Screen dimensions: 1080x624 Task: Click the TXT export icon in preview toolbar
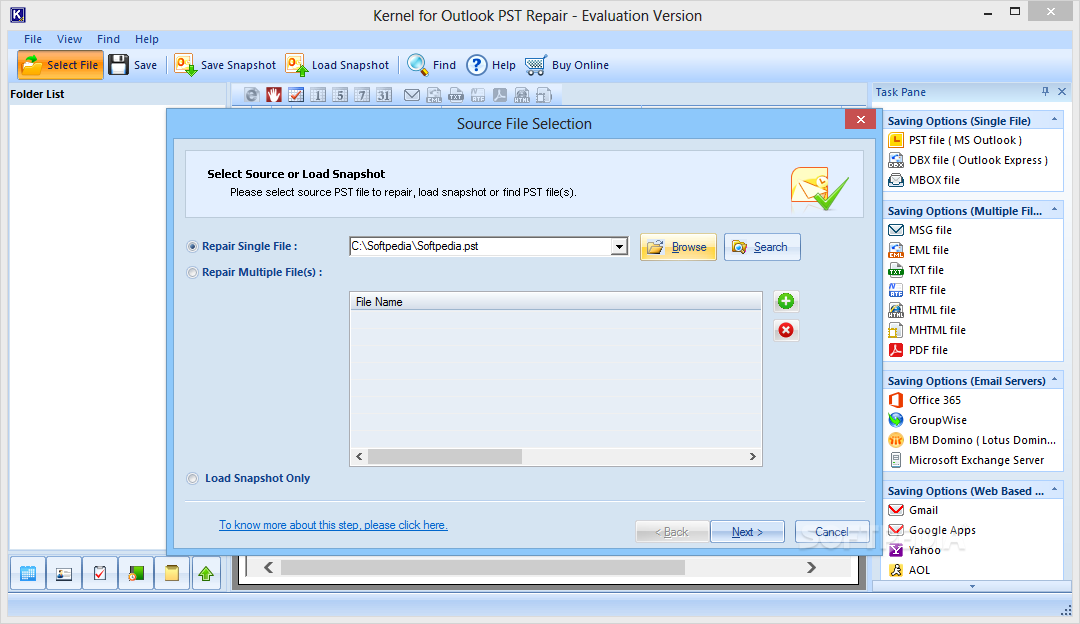[x=456, y=95]
